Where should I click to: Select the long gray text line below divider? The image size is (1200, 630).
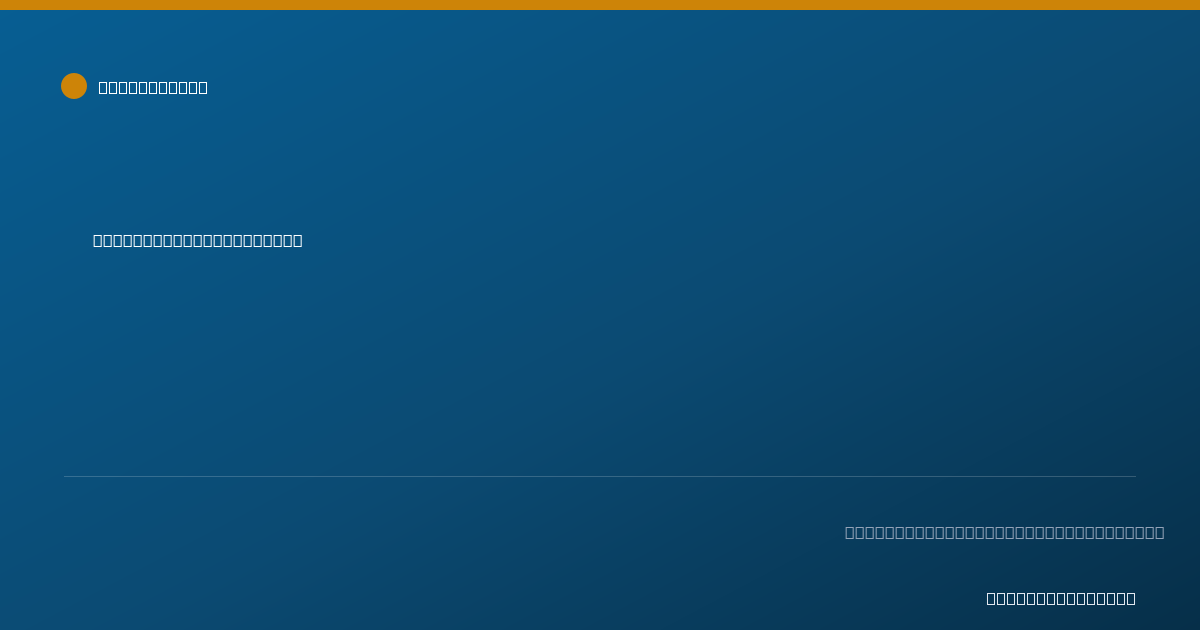pyautogui.click(x=1004, y=533)
